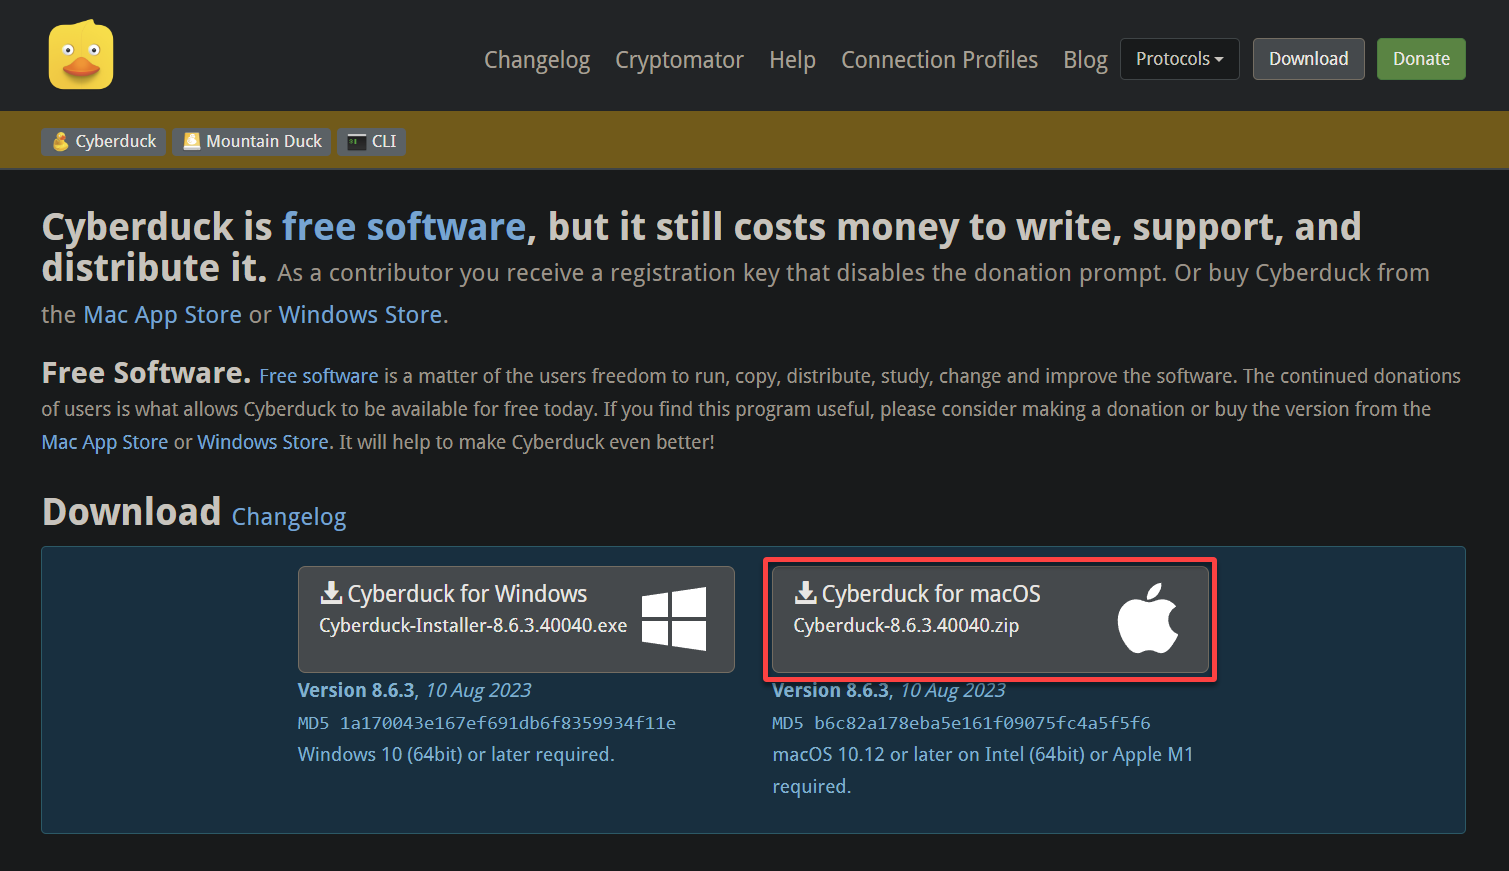Image resolution: width=1509 pixels, height=871 pixels.
Task: Click the macOS MD5 hash b6c82a178eba5e161f09075fc4a5f5f6
Action: click(982, 723)
